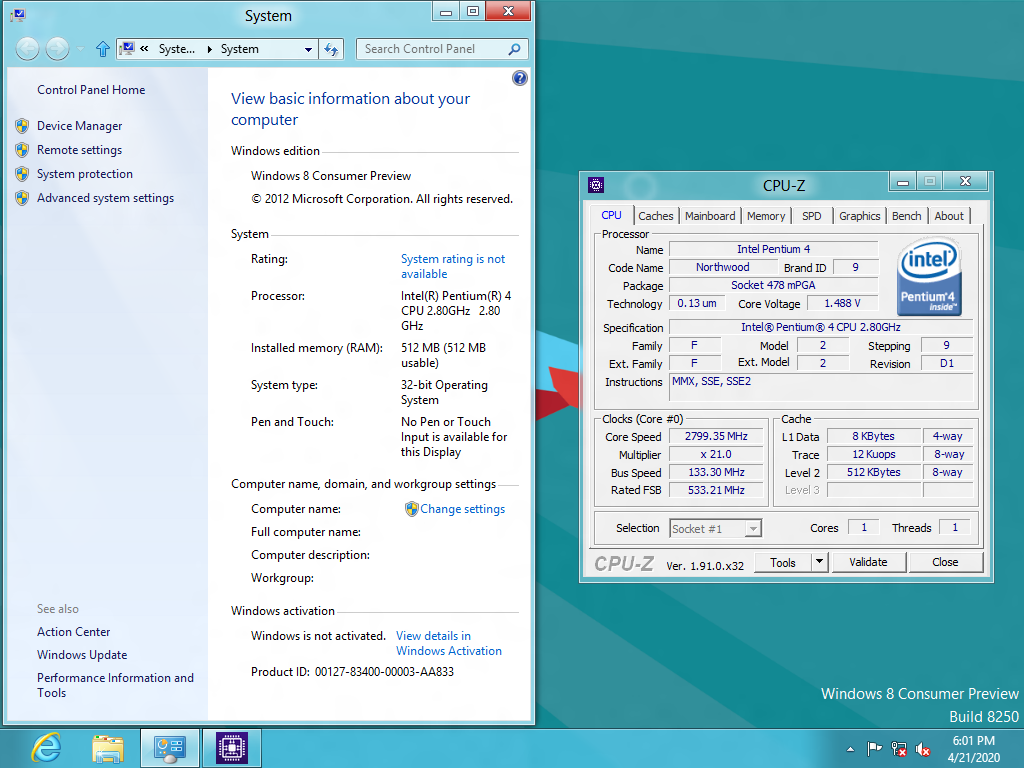Image resolution: width=1024 pixels, height=768 pixels.
Task: Click 'System rating is not available' link
Action: 453,266
